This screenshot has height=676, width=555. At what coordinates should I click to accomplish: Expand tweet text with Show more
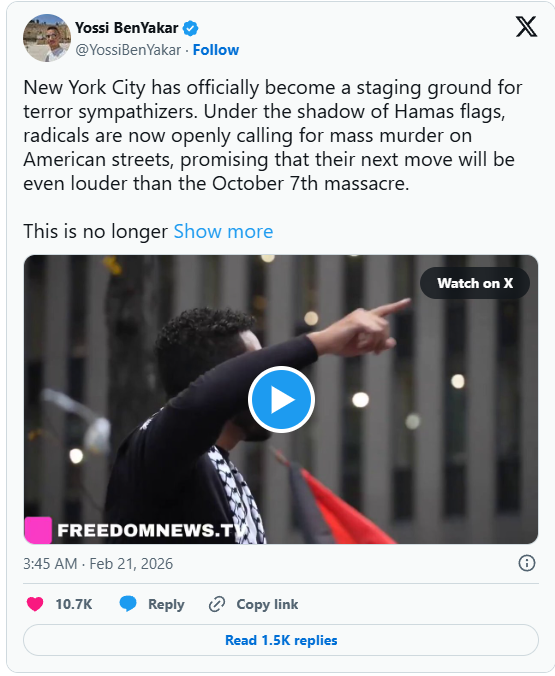[223, 232]
